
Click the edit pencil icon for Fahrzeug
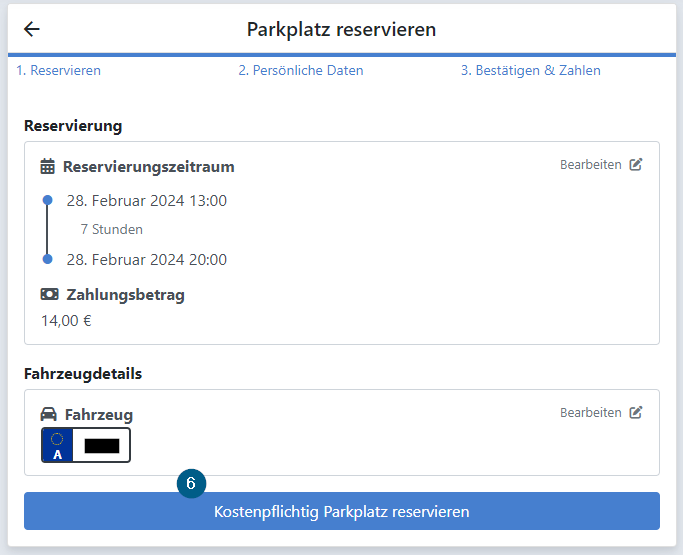coord(636,412)
